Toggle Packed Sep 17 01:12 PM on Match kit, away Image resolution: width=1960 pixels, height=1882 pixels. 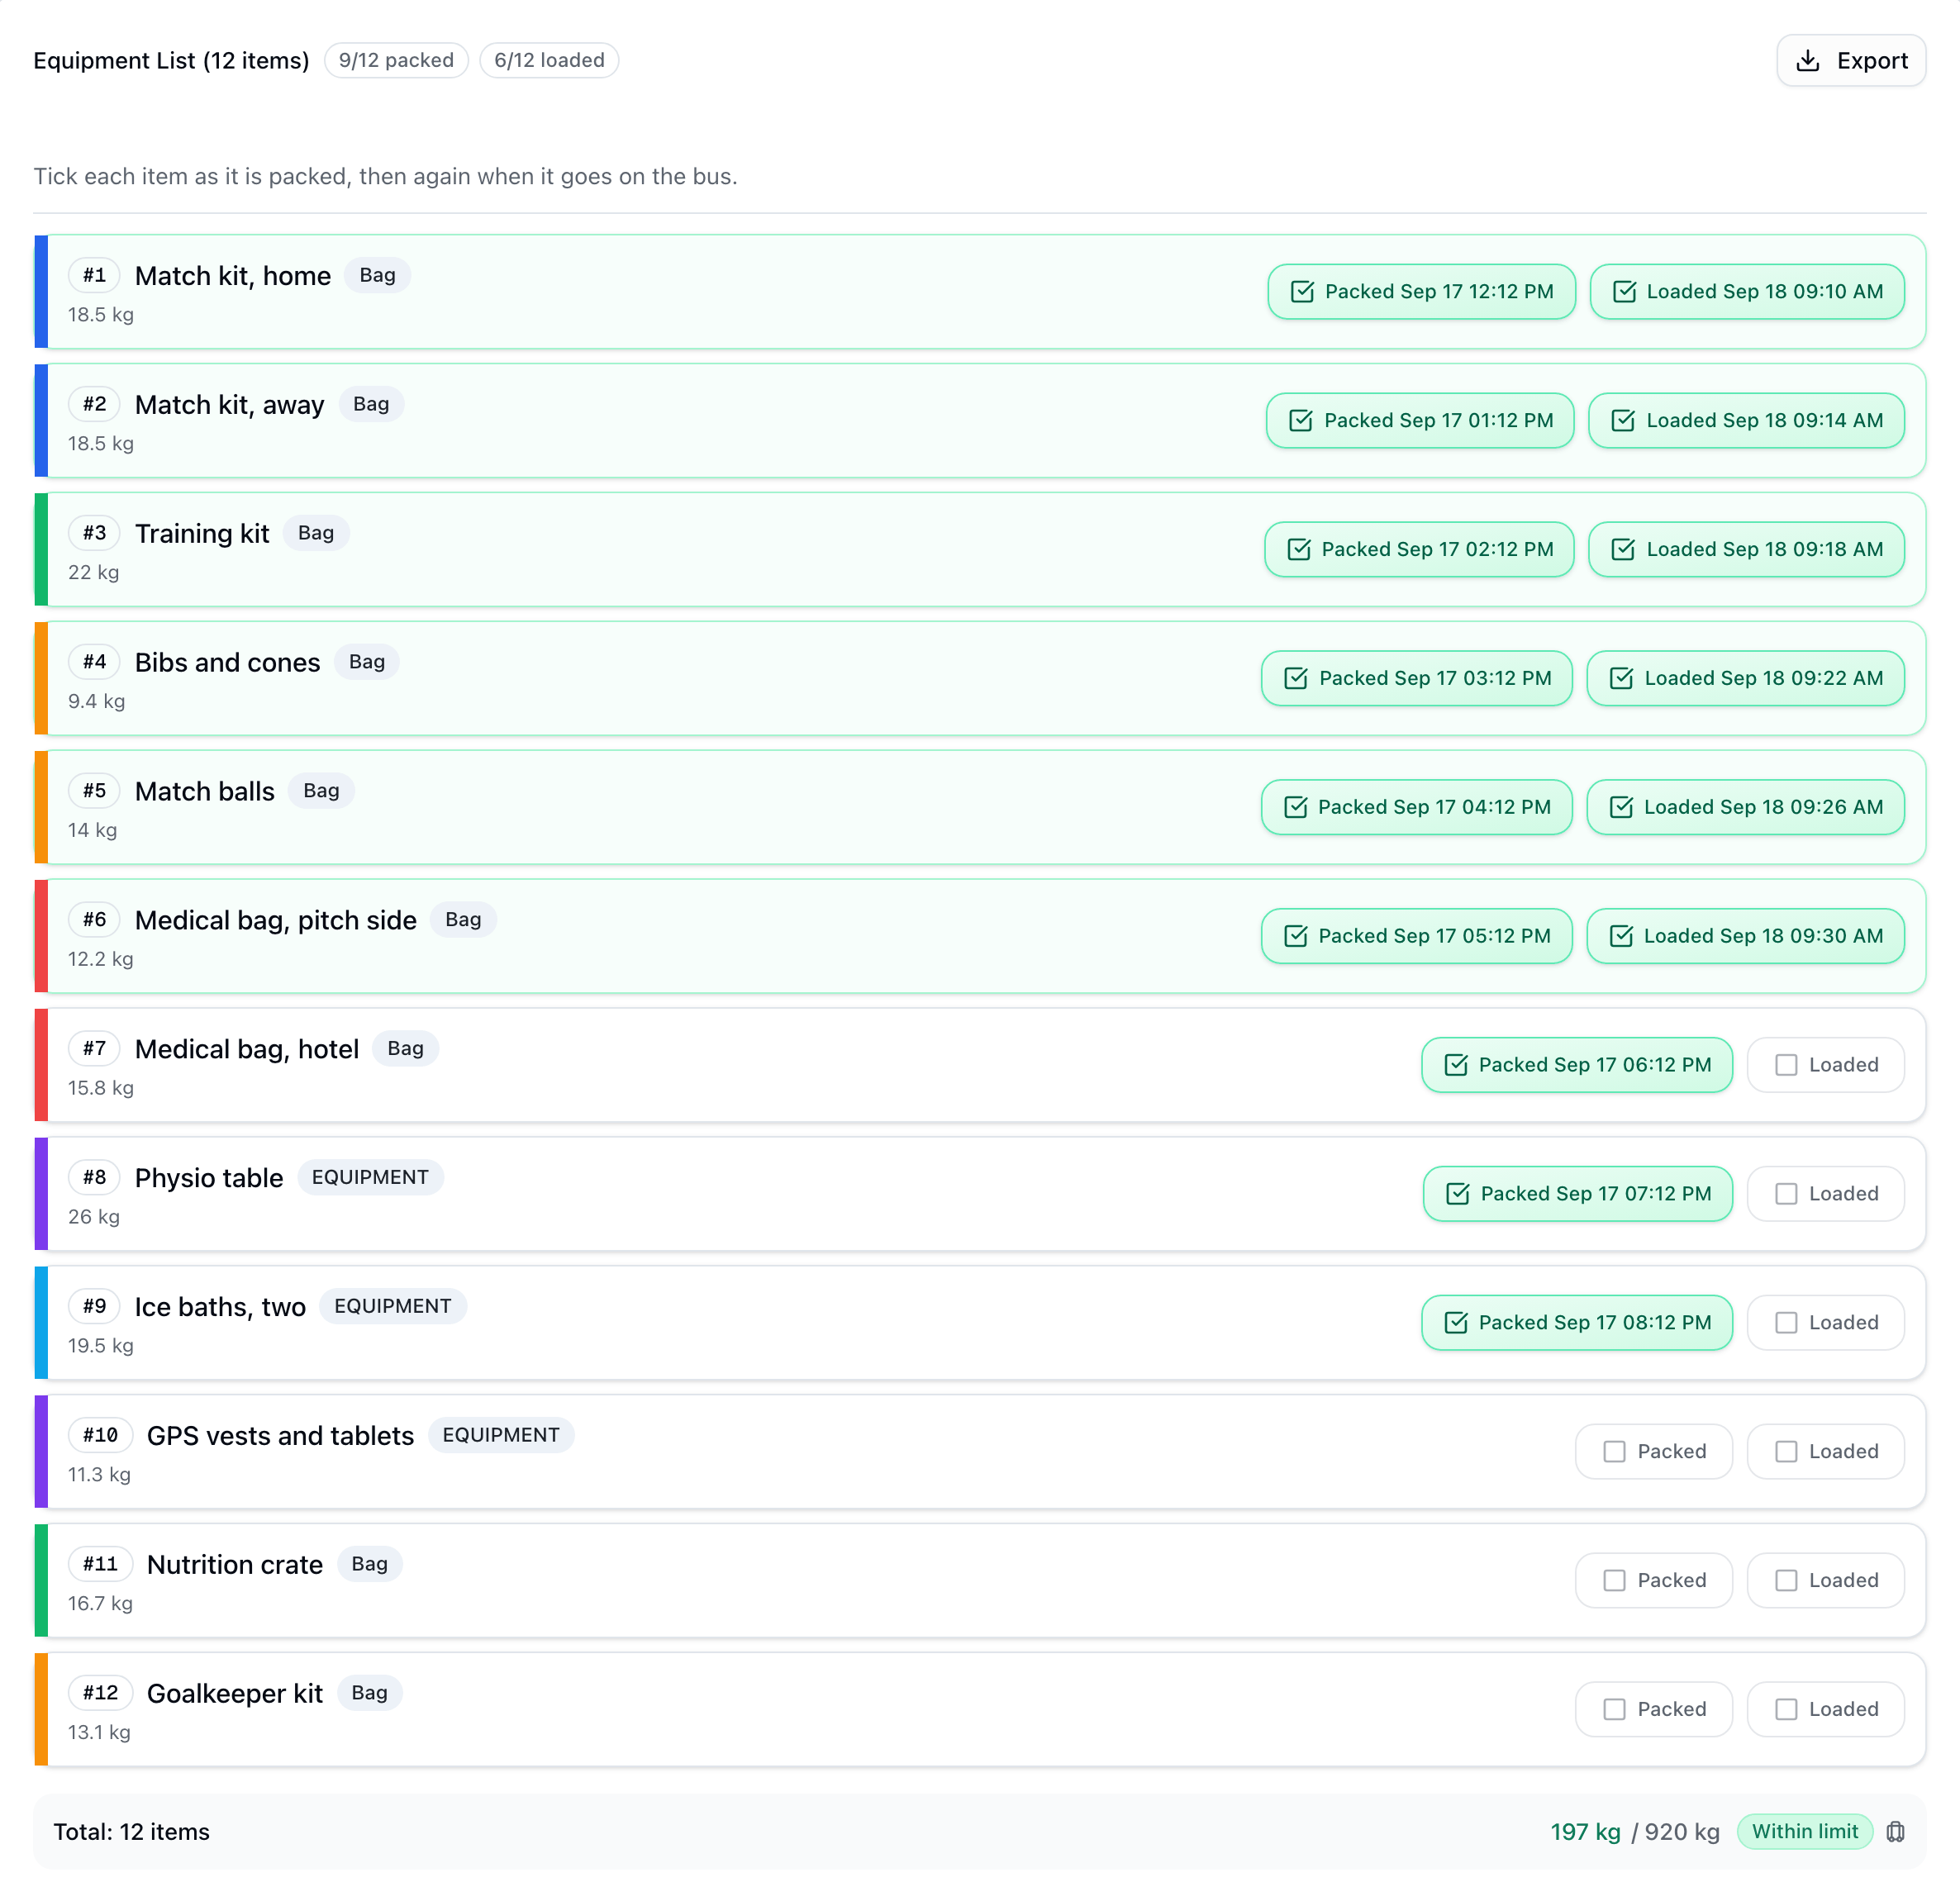(1420, 421)
